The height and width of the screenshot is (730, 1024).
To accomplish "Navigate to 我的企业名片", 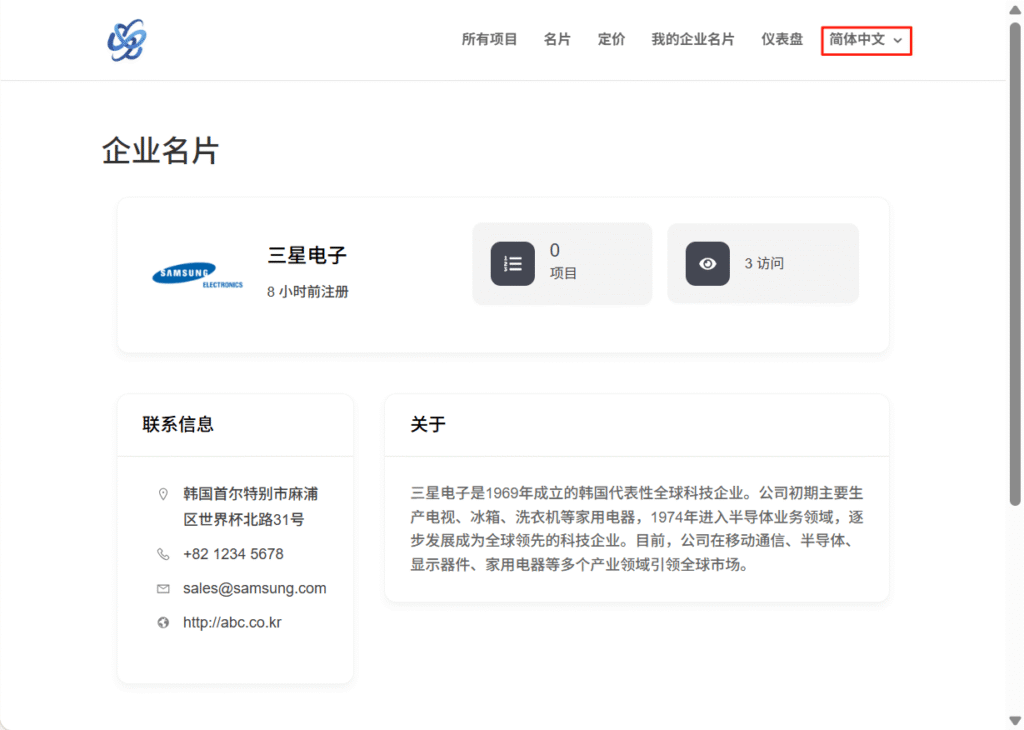I will pos(692,40).
